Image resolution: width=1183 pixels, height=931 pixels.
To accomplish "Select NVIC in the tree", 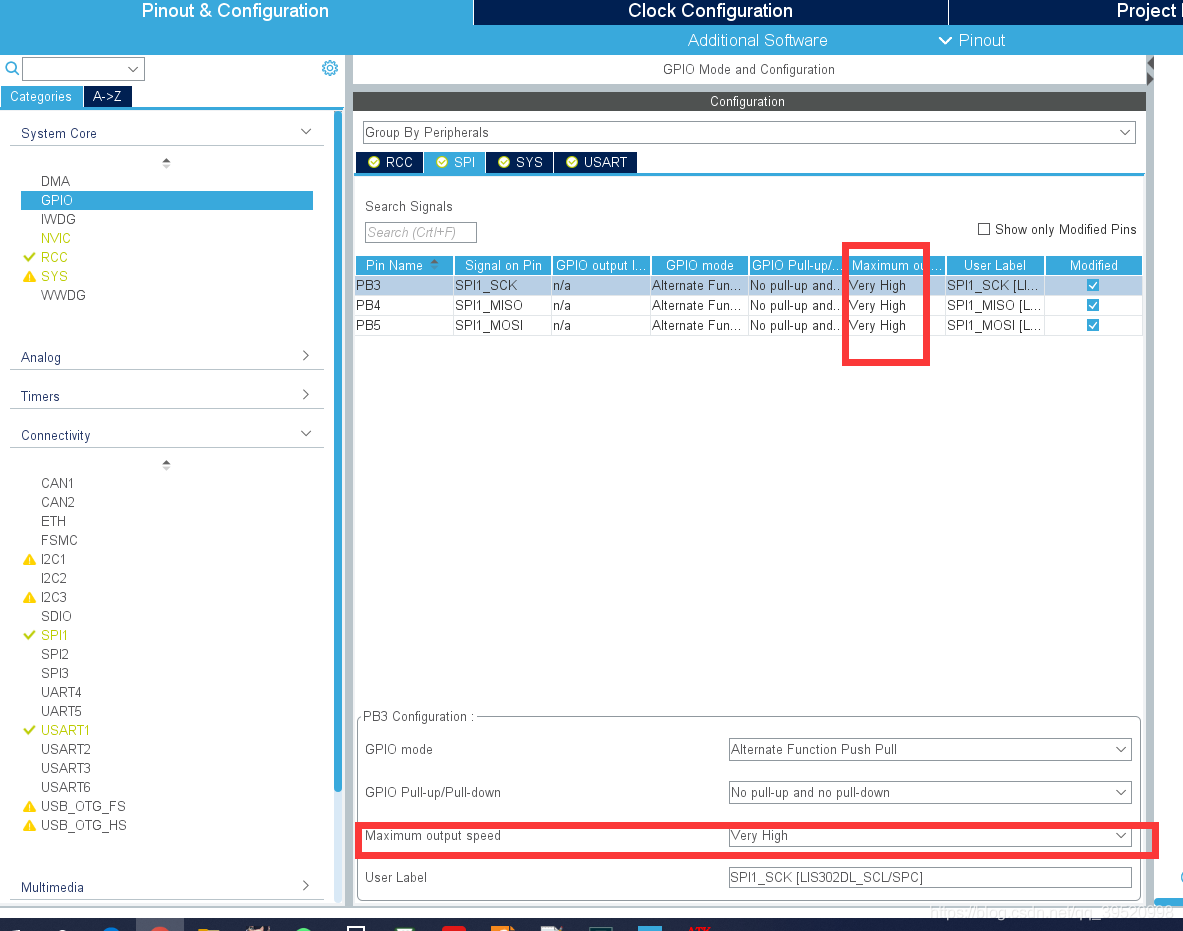I will [56, 238].
